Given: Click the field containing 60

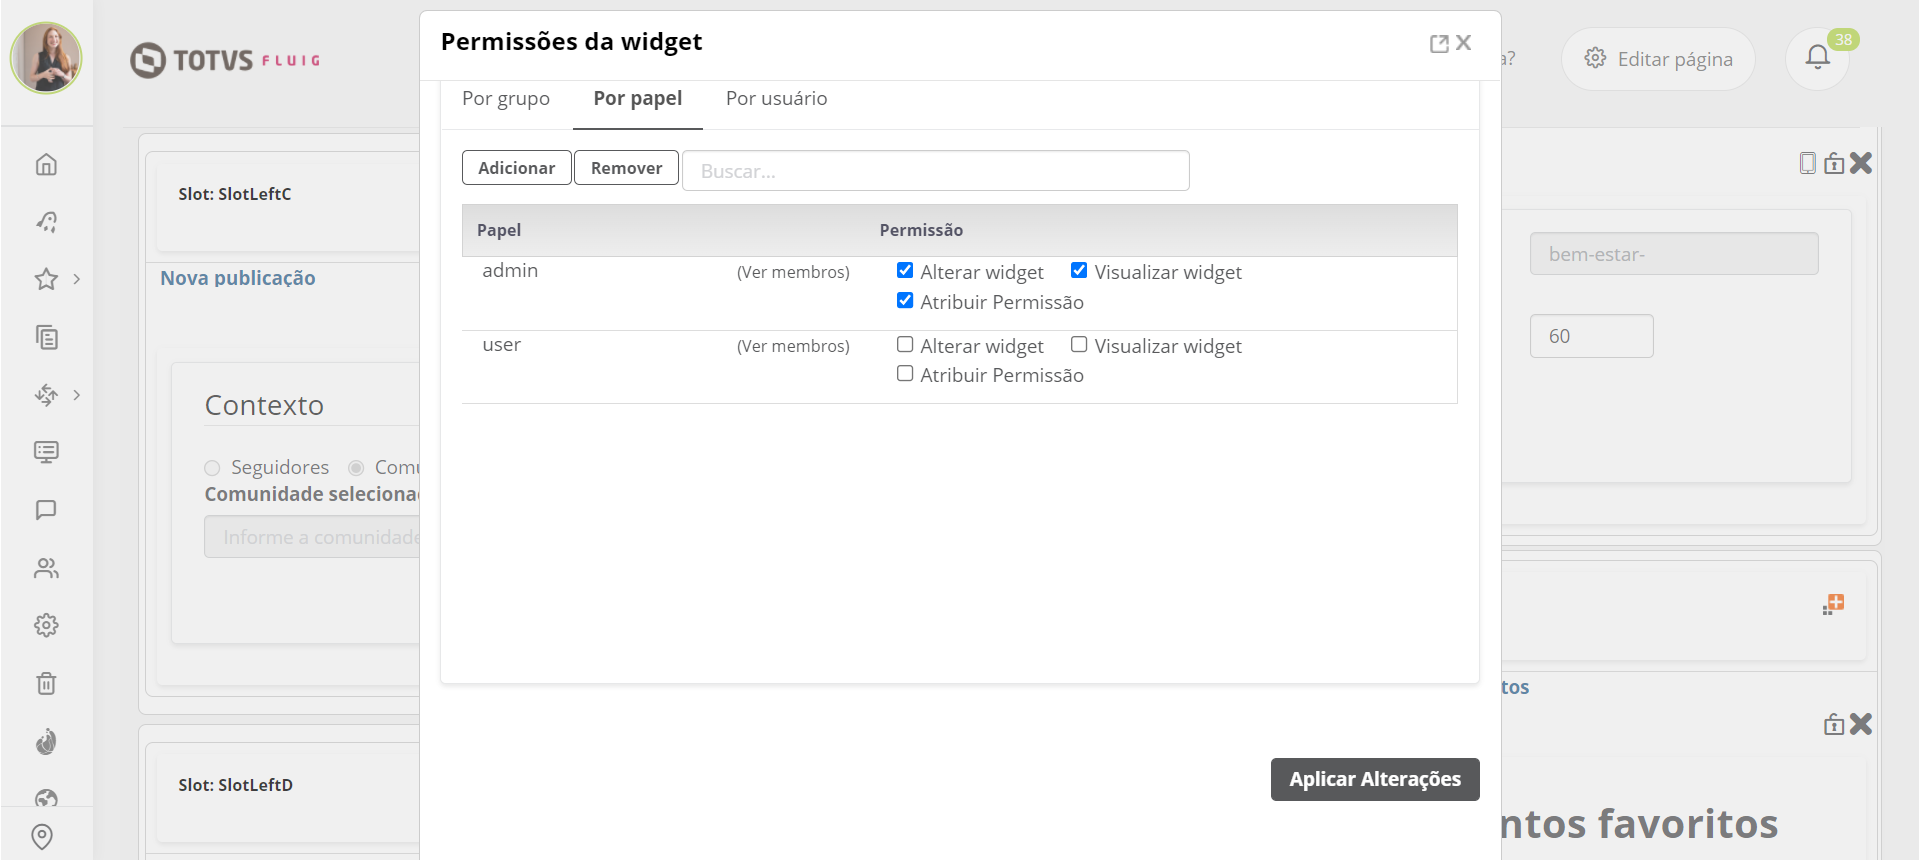Looking at the screenshot, I should (x=1591, y=336).
